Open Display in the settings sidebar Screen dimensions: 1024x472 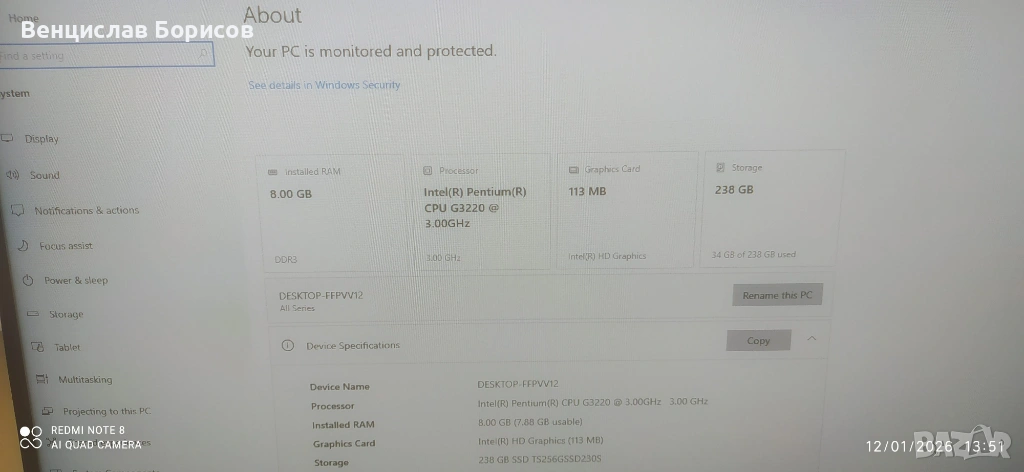pos(42,138)
